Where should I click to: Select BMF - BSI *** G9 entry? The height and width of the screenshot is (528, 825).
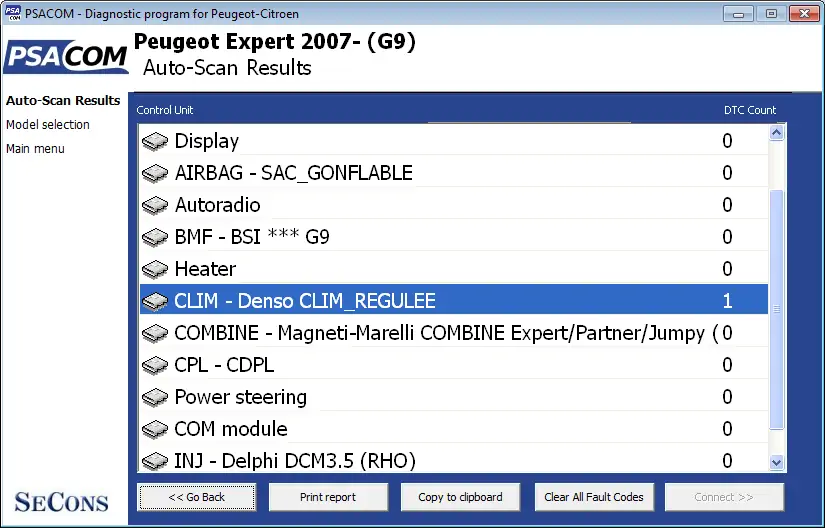click(x=252, y=237)
